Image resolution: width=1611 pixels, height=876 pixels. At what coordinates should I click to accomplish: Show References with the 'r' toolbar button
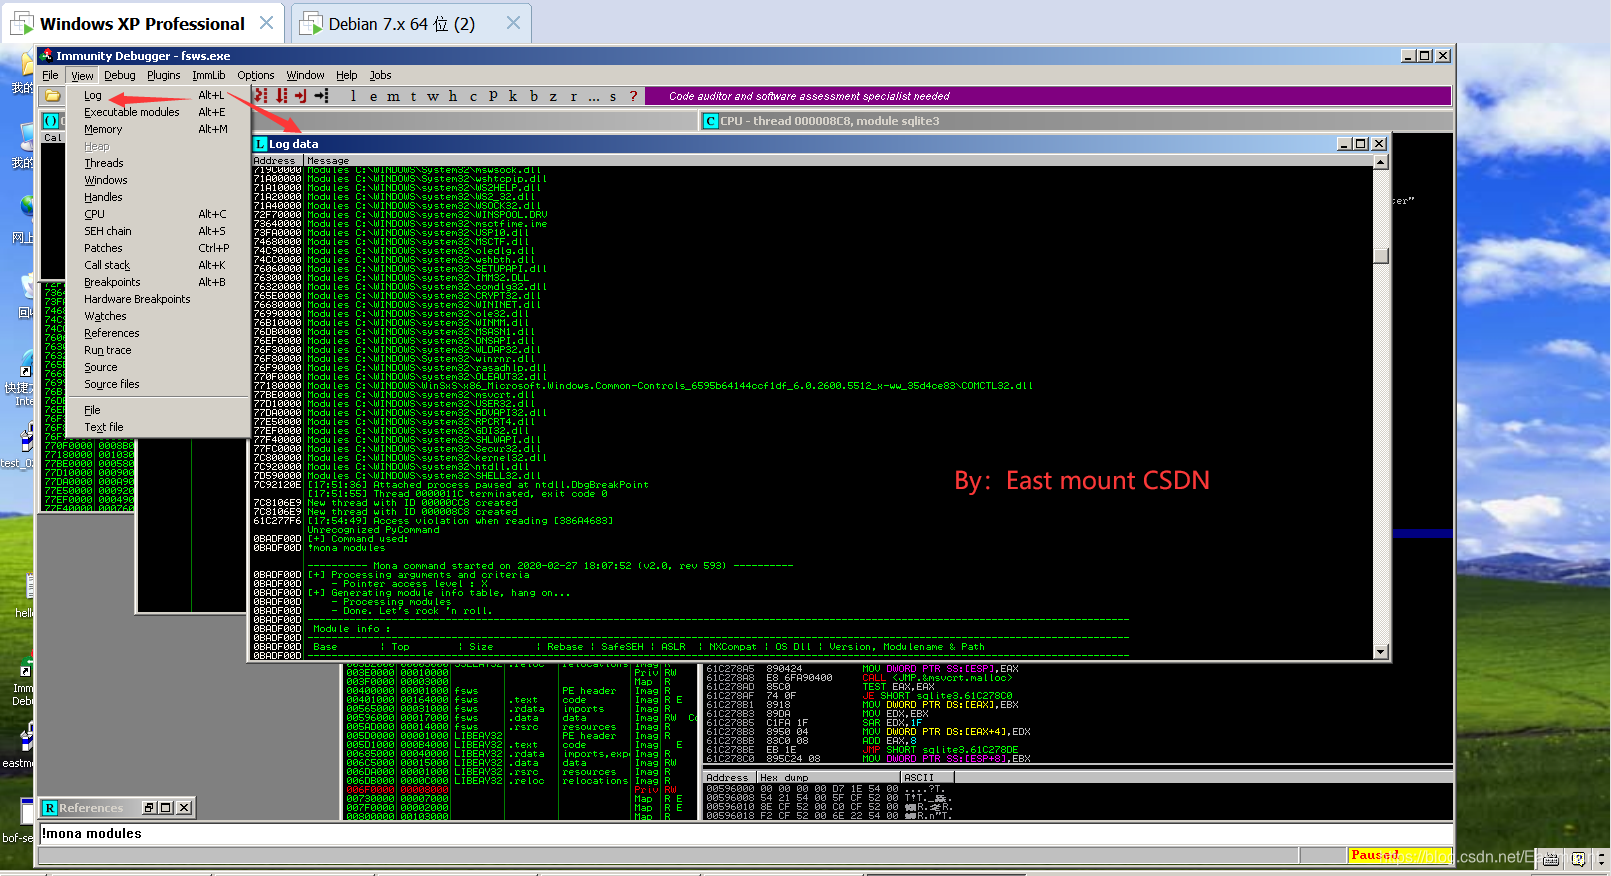573,96
